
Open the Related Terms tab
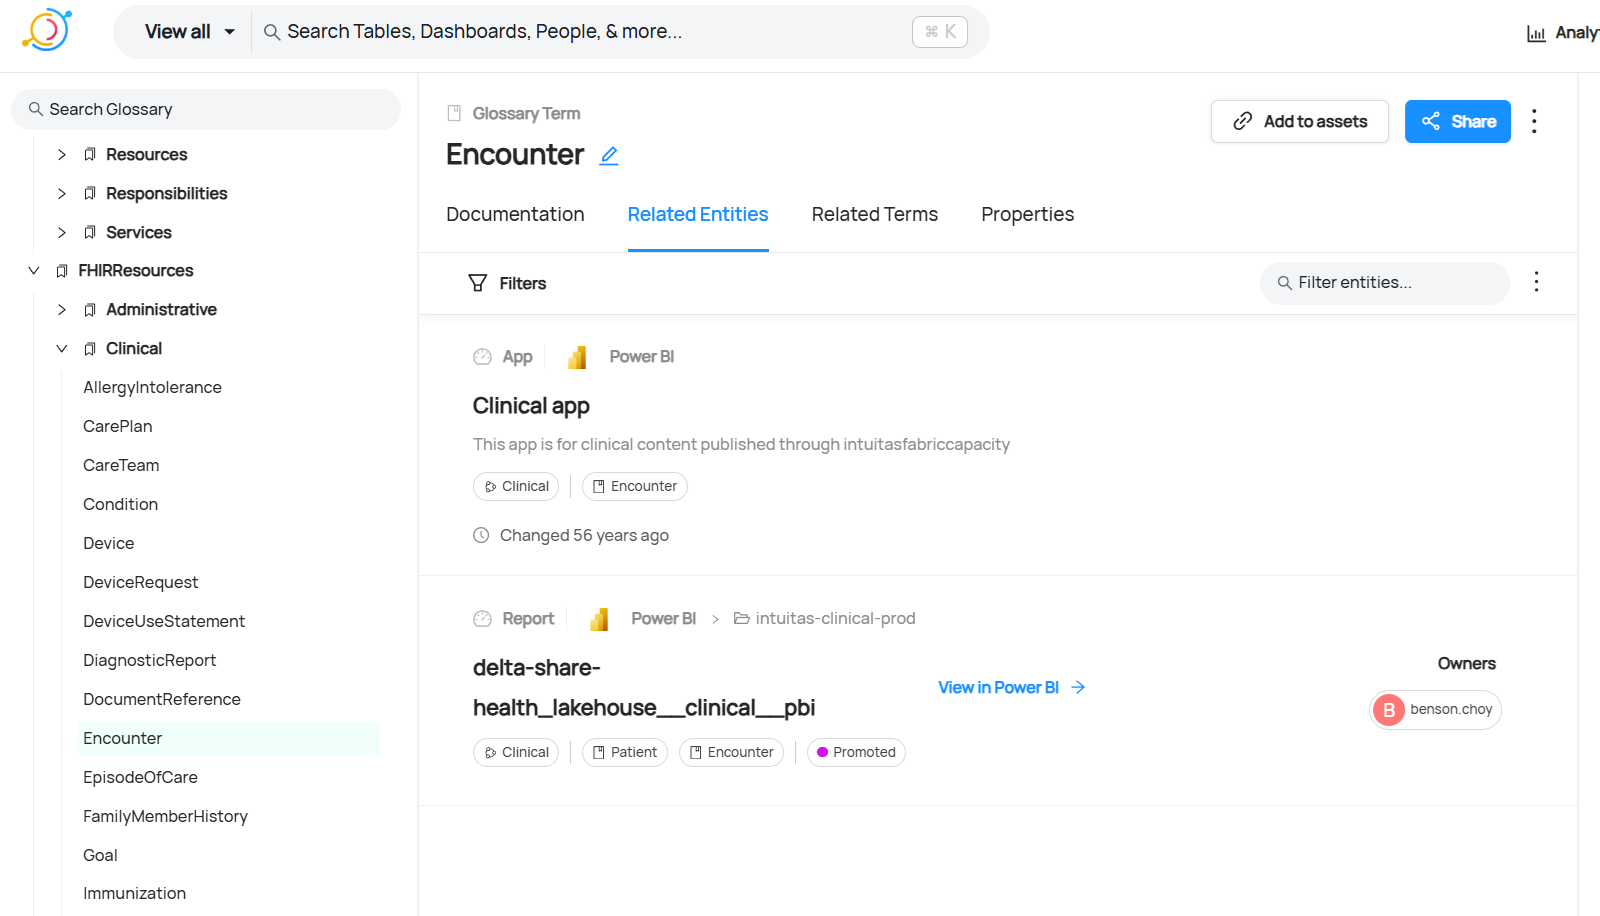click(874, 215)
